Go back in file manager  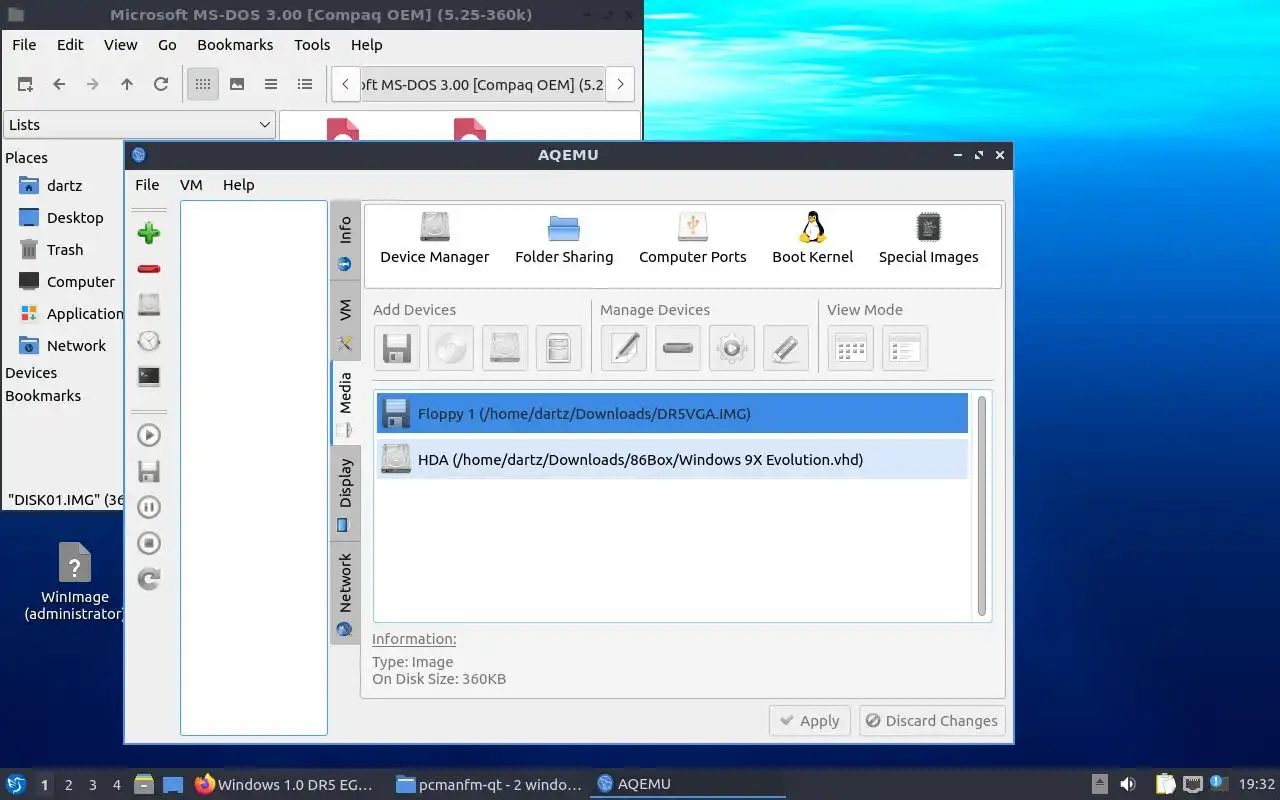[x=59, y=85]
